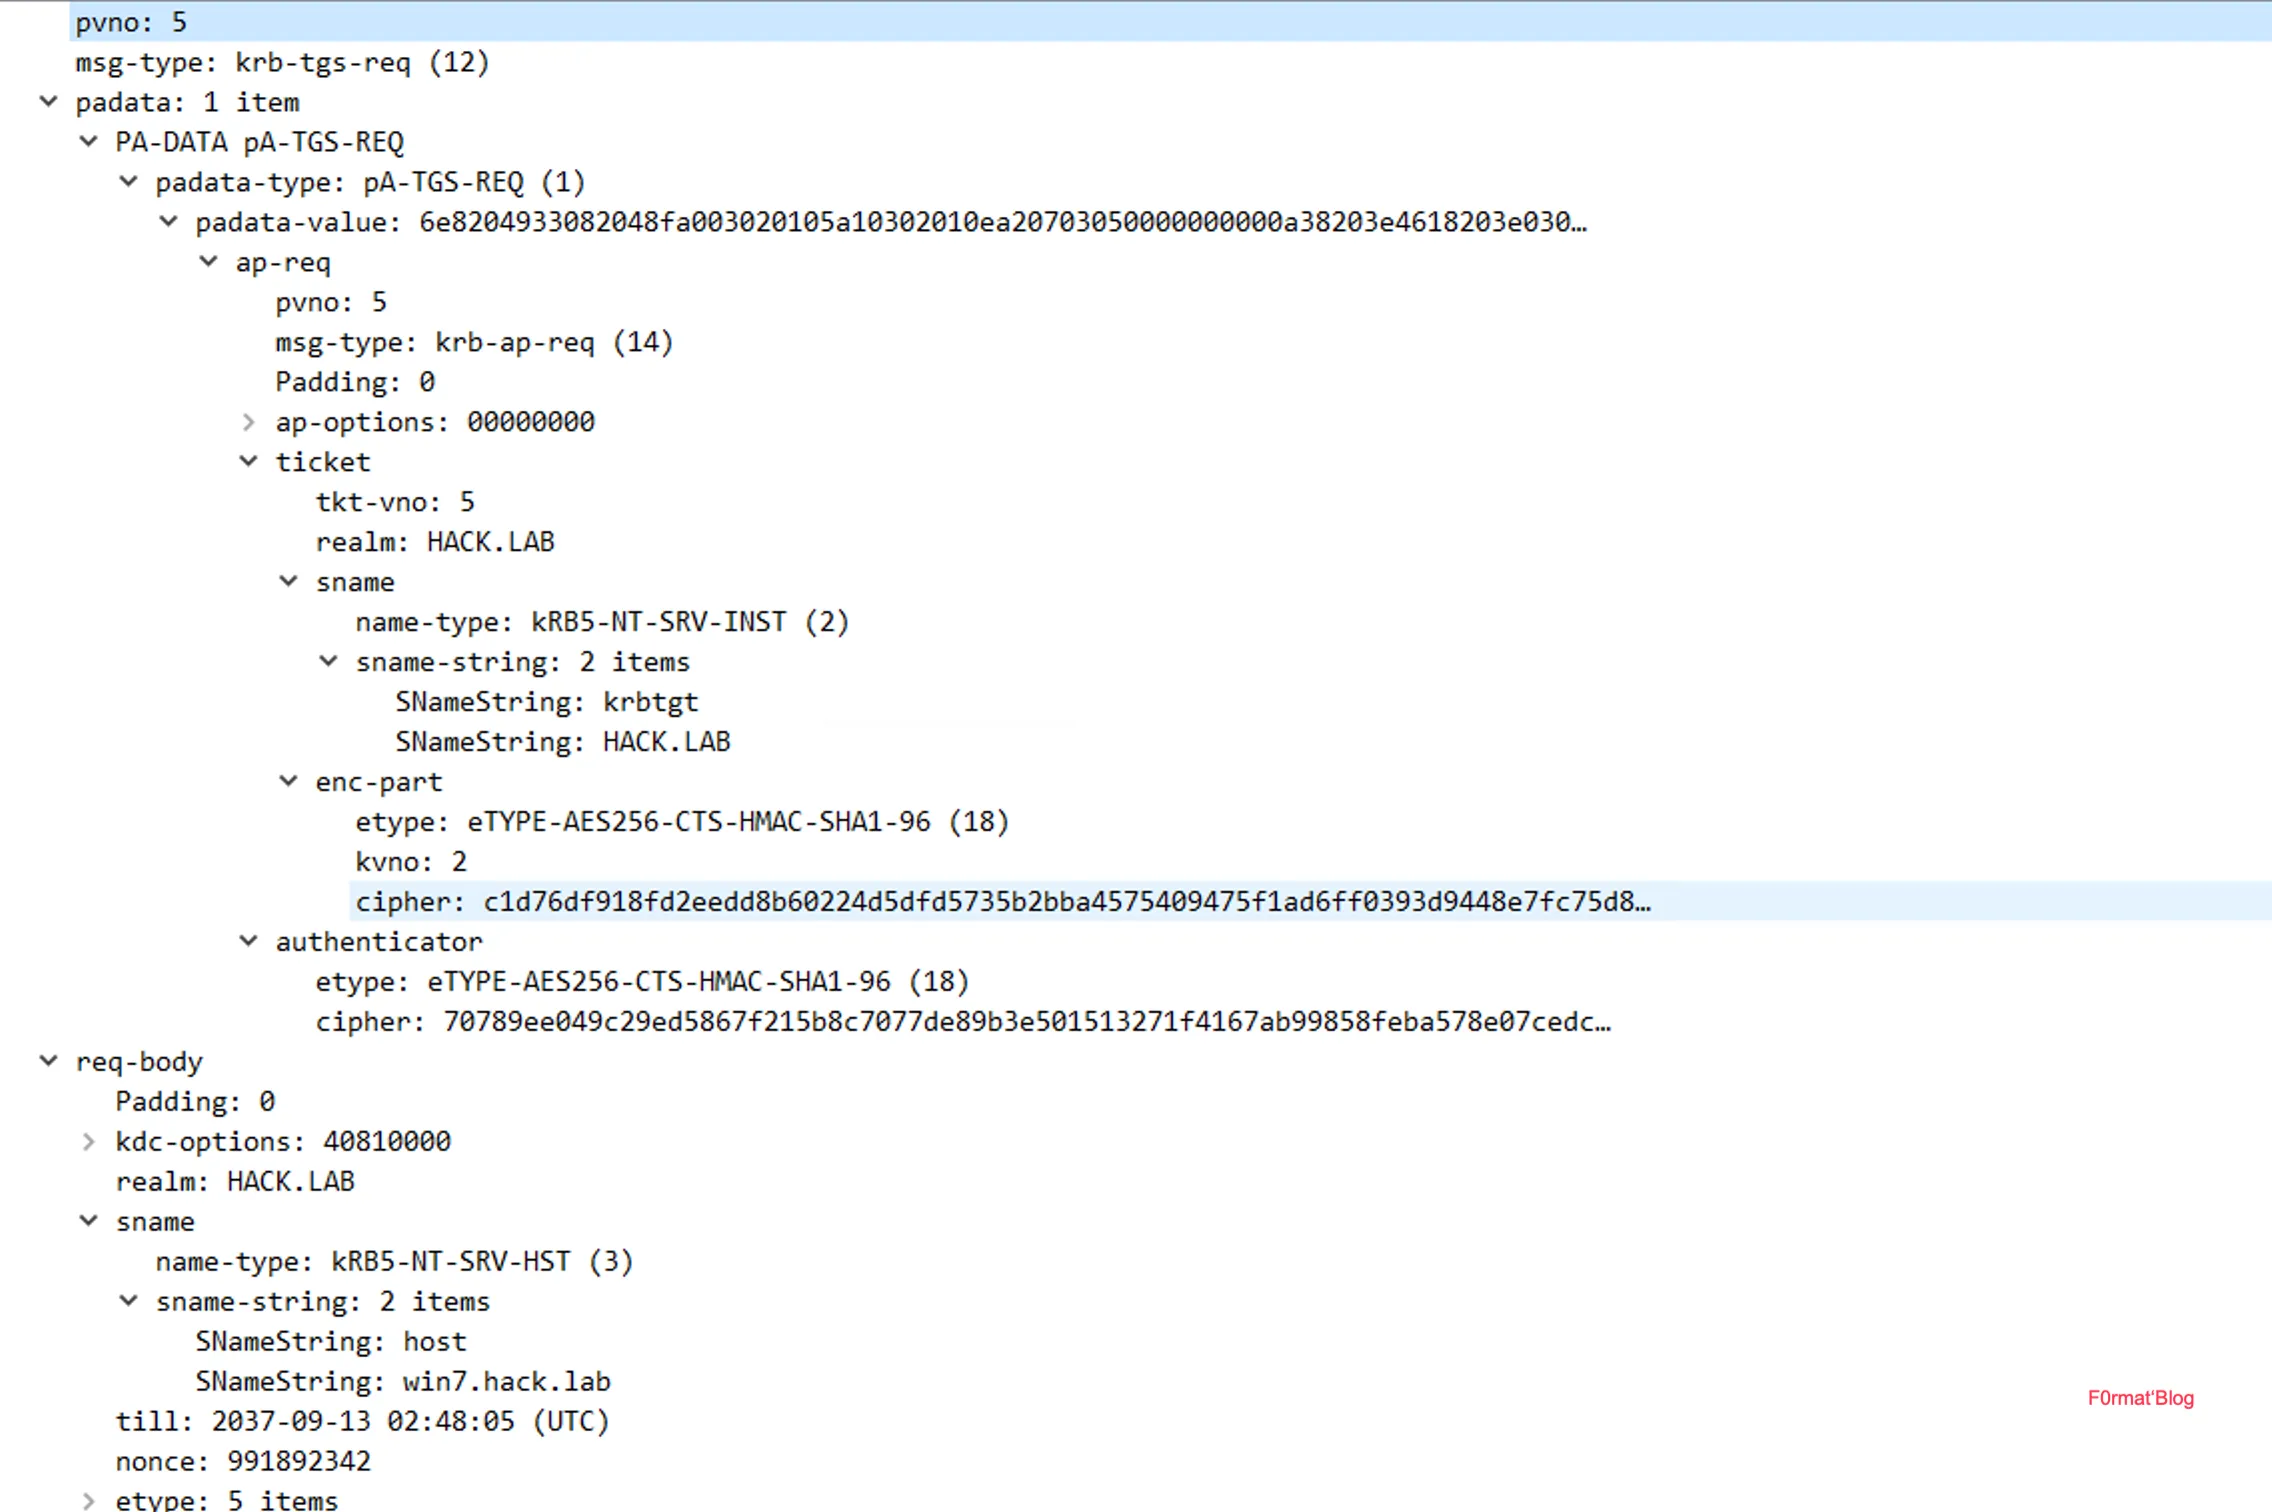Collapse the sname node under ticket

(289, 582)
